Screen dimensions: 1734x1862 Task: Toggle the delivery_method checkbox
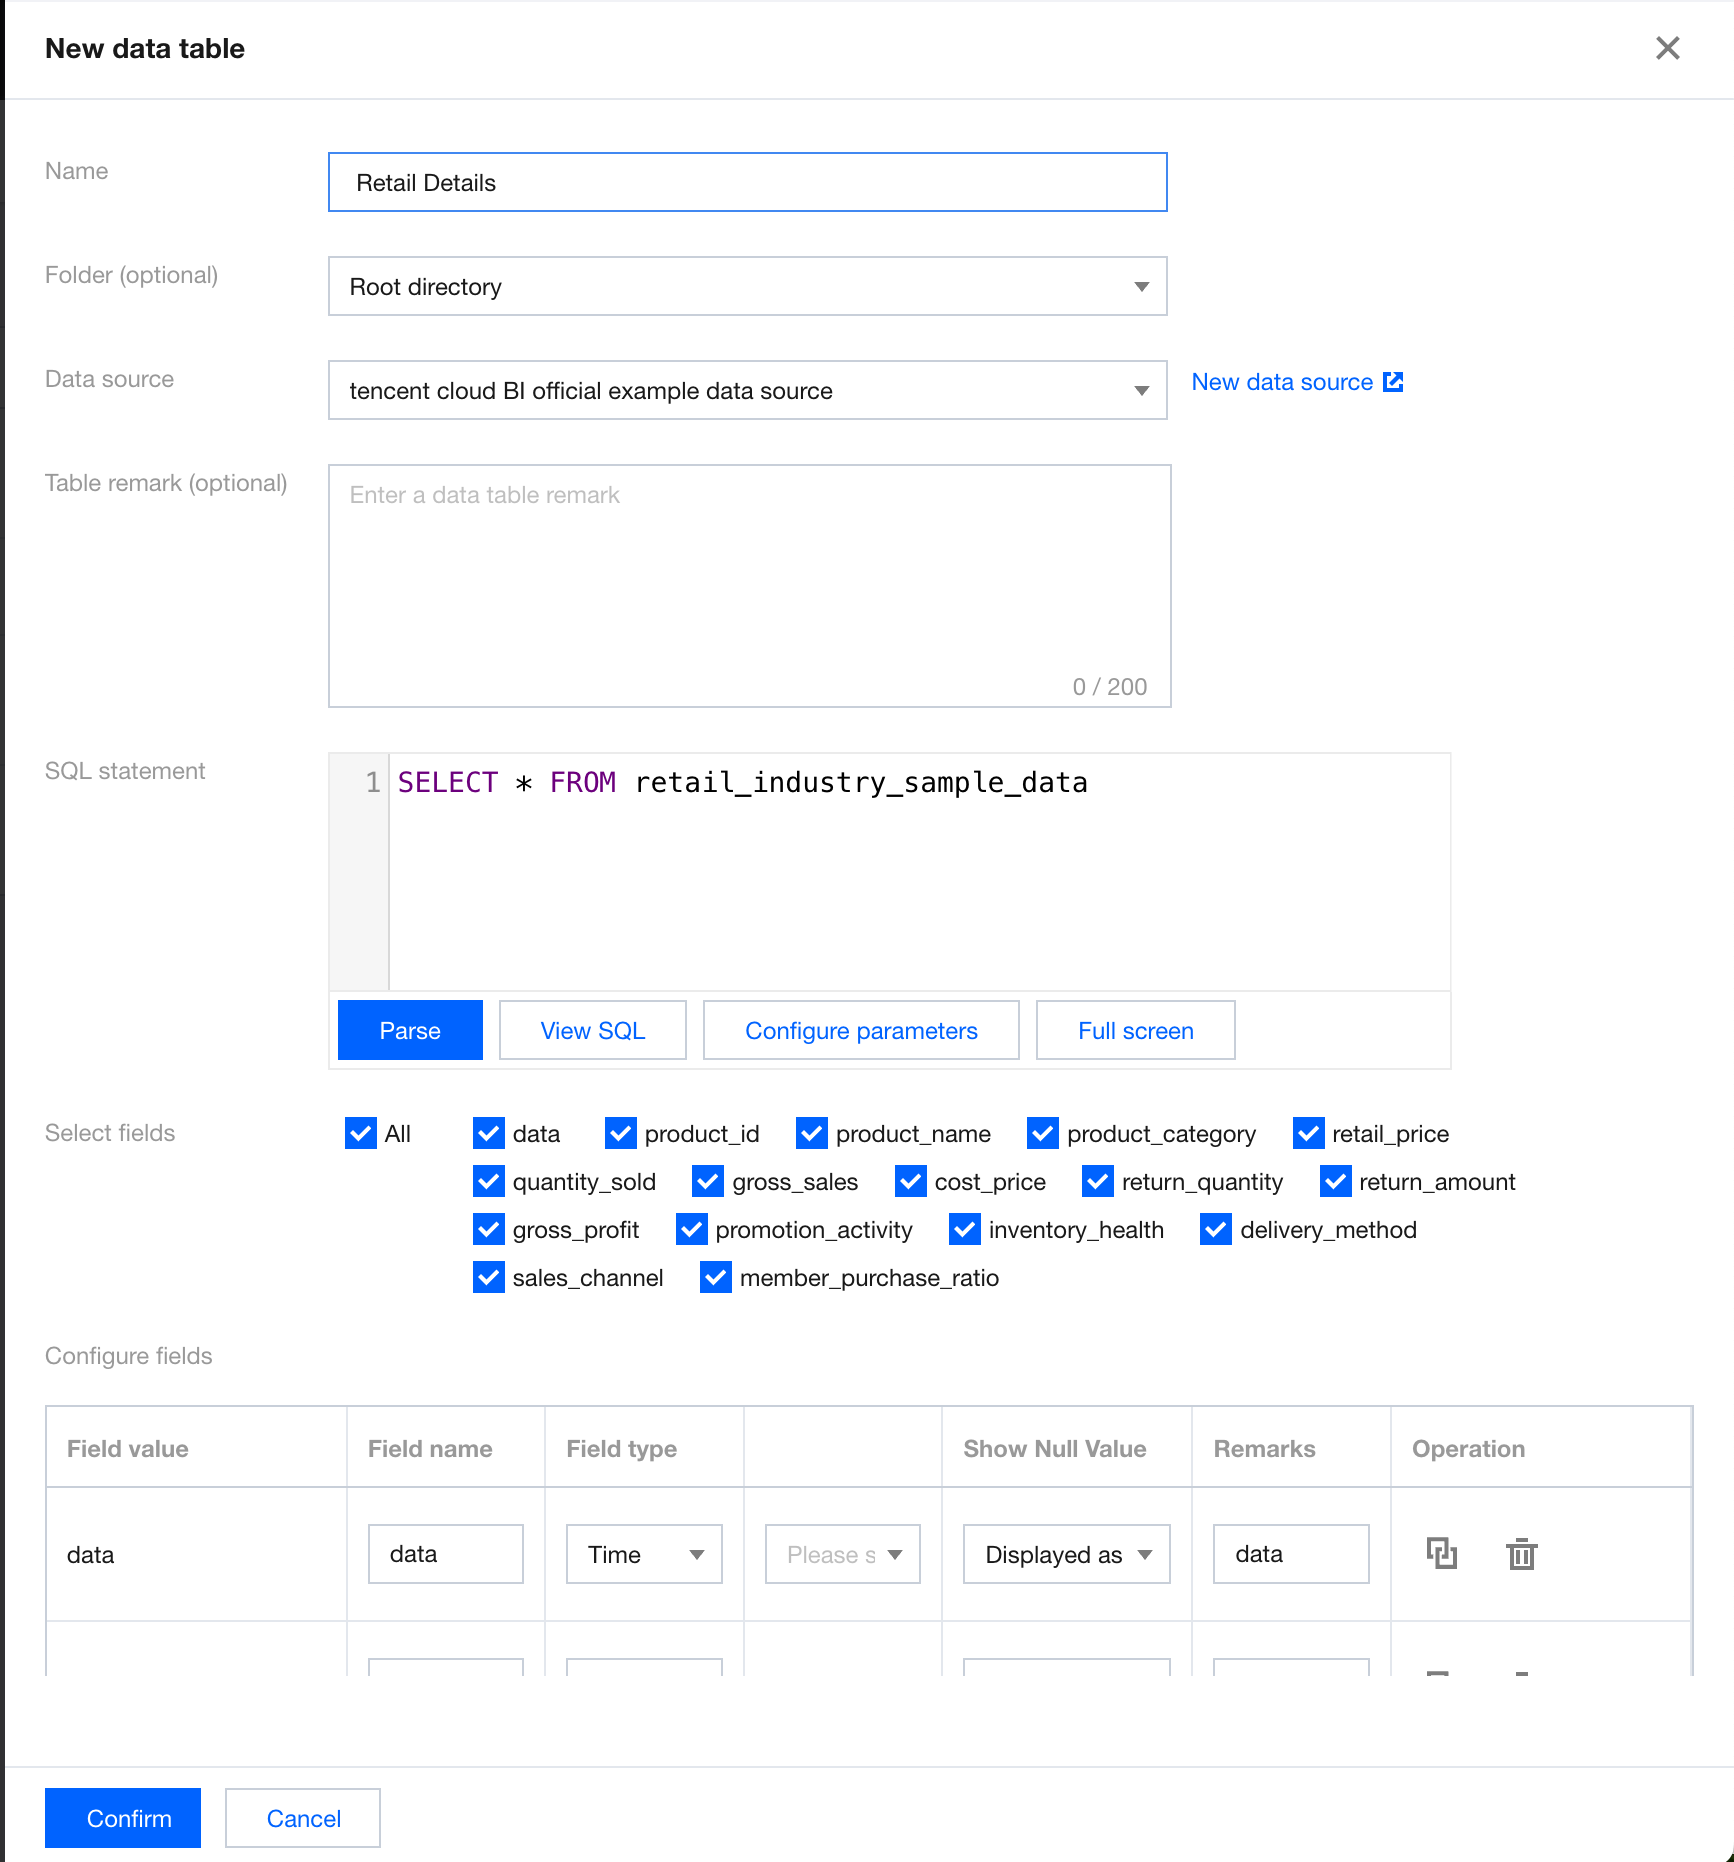click(x=1216, y=1229)
